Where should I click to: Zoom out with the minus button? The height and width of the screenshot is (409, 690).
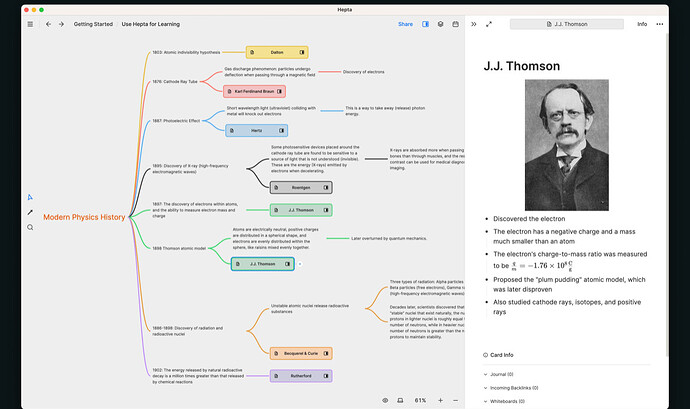point(455,401)
